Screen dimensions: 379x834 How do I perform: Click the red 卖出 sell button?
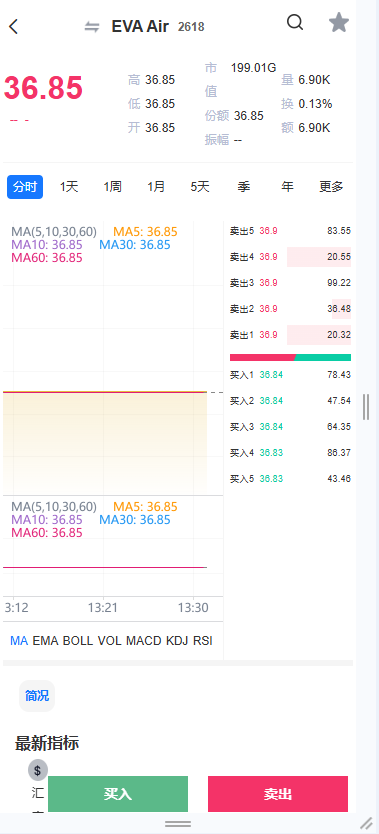coord(278,794)
